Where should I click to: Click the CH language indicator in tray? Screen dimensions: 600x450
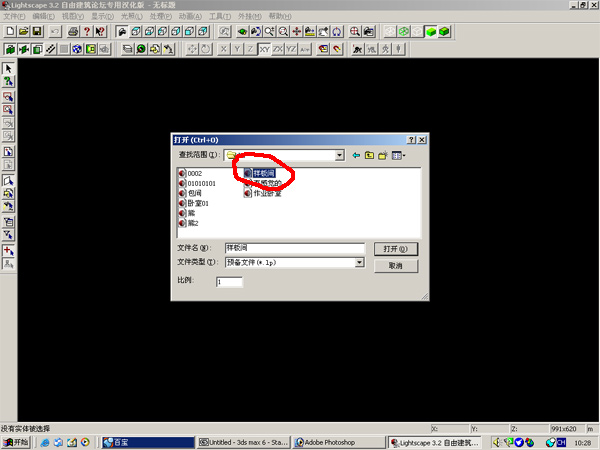(x=561, y=442)
